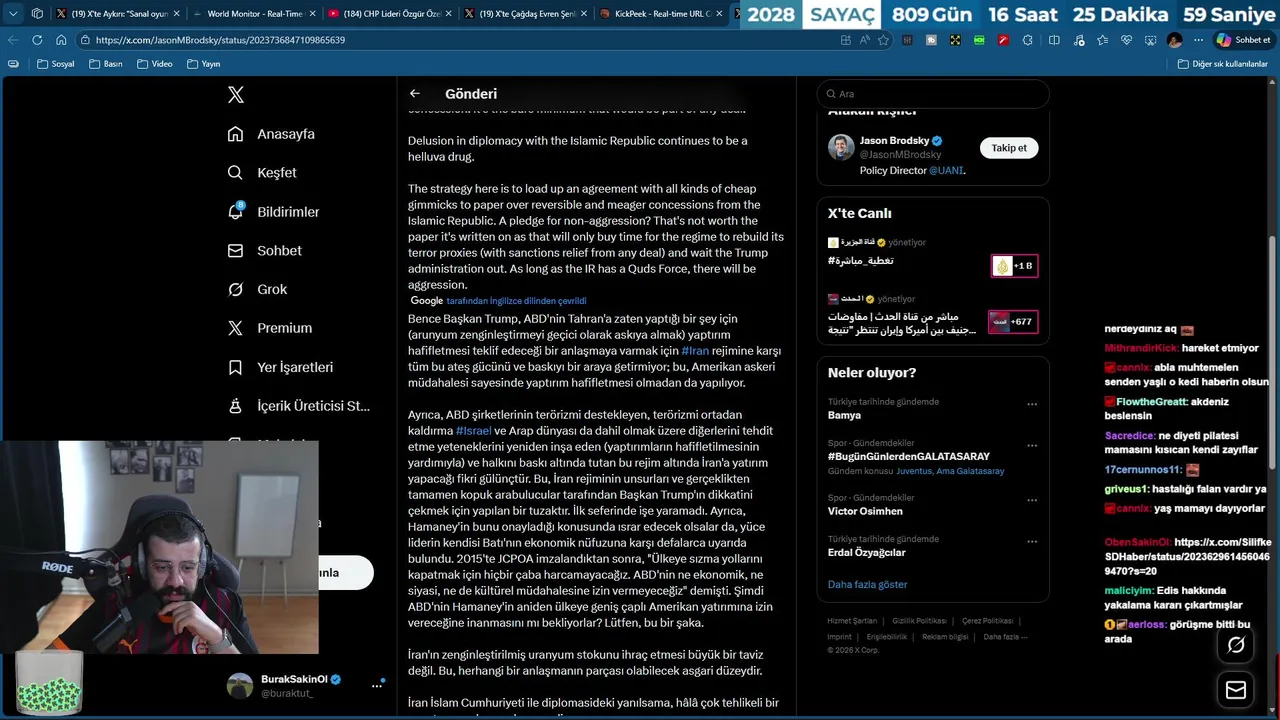The width and height of the screenshot is (1280, 720).
Task: Open Yer İşaretleri bookmarks
Action: pyautogui.click(x=280, y=367)
